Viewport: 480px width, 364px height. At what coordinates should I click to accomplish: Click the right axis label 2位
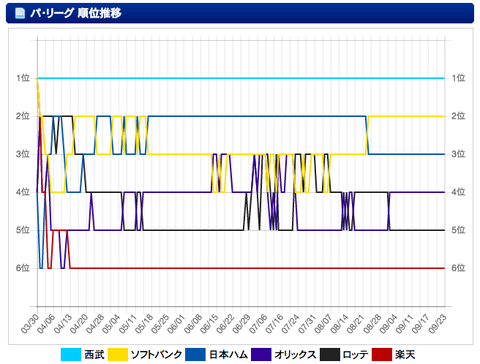[458, 116]
